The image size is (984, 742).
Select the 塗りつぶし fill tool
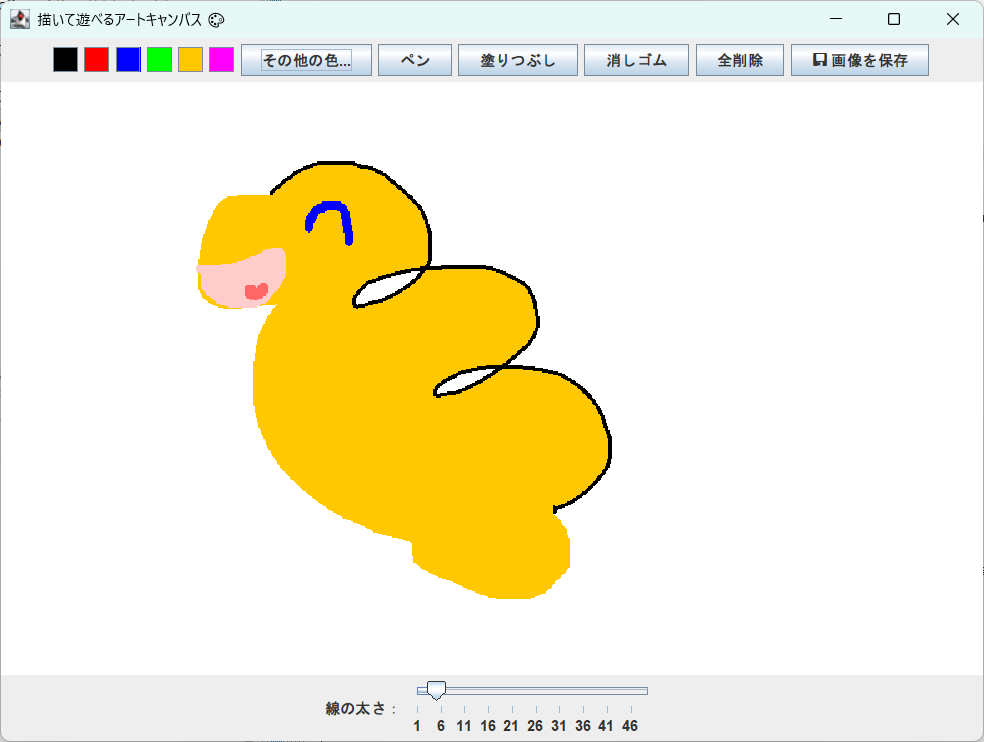tap(518, 60)
